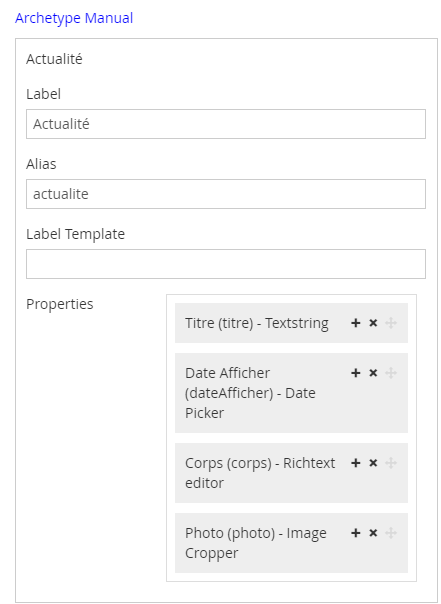441x604 pixels.
Task: Click the empty Label Template field
Action: (226, 264)
